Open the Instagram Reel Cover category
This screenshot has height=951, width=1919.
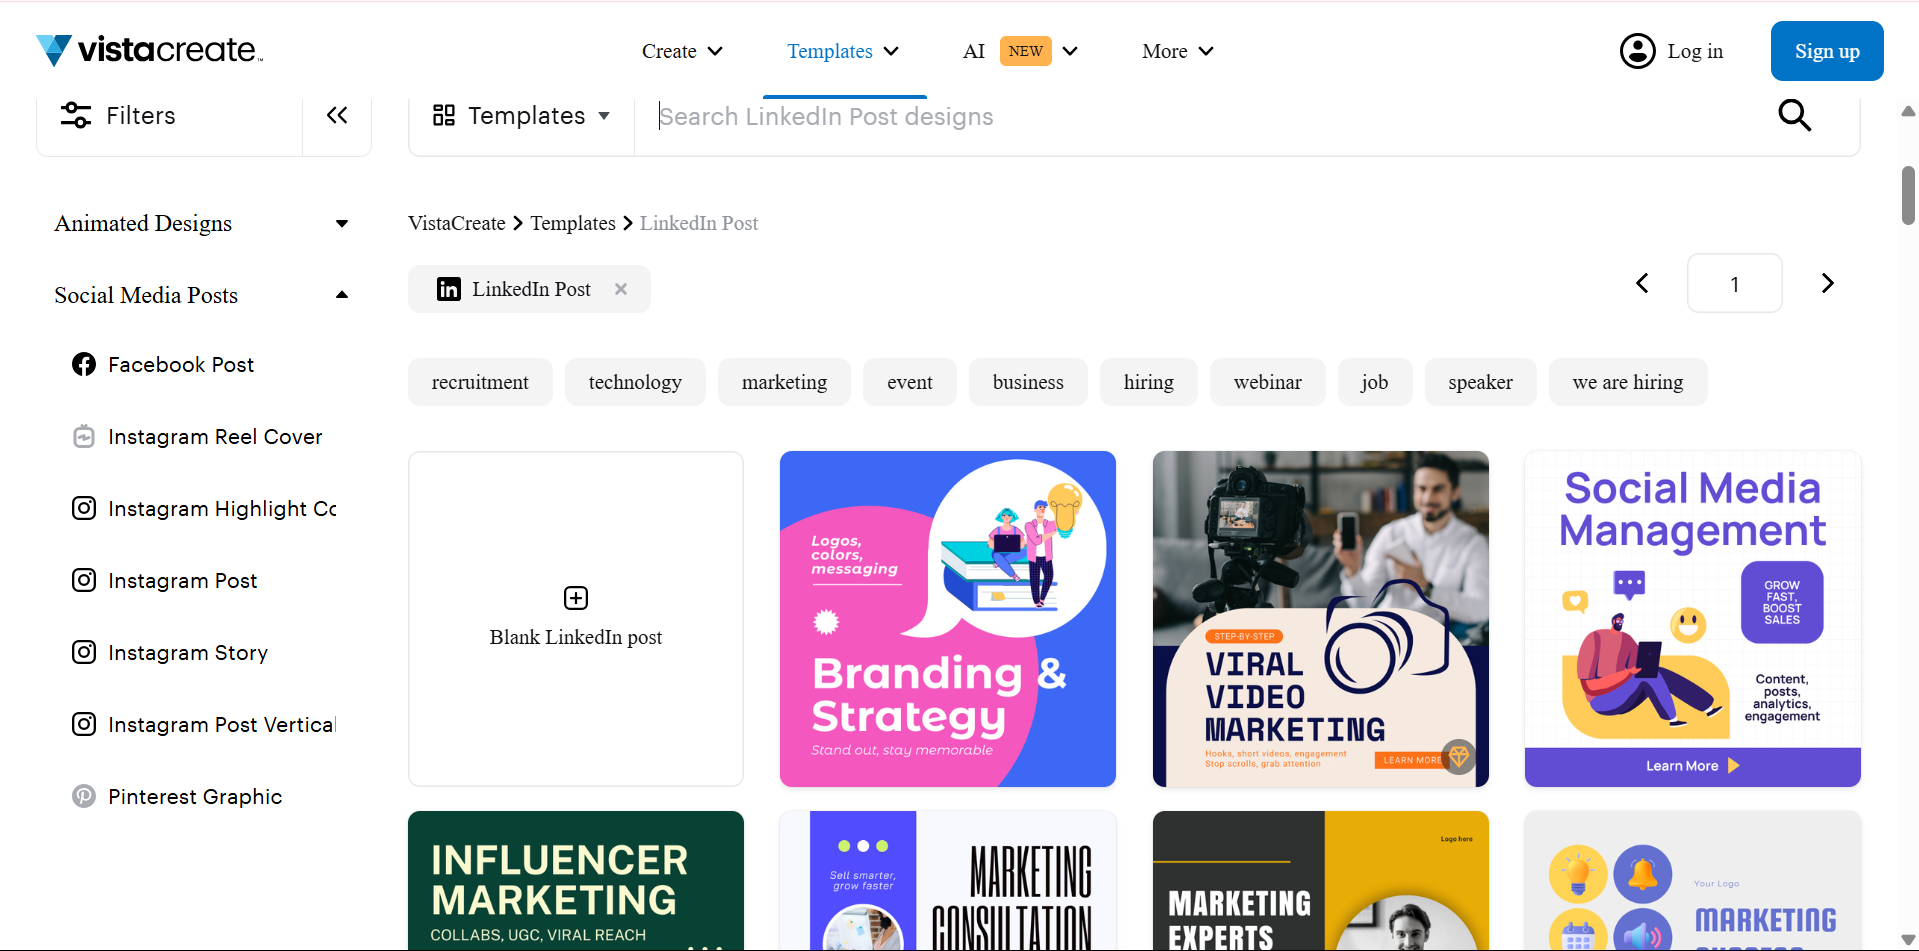click(215, 436)
